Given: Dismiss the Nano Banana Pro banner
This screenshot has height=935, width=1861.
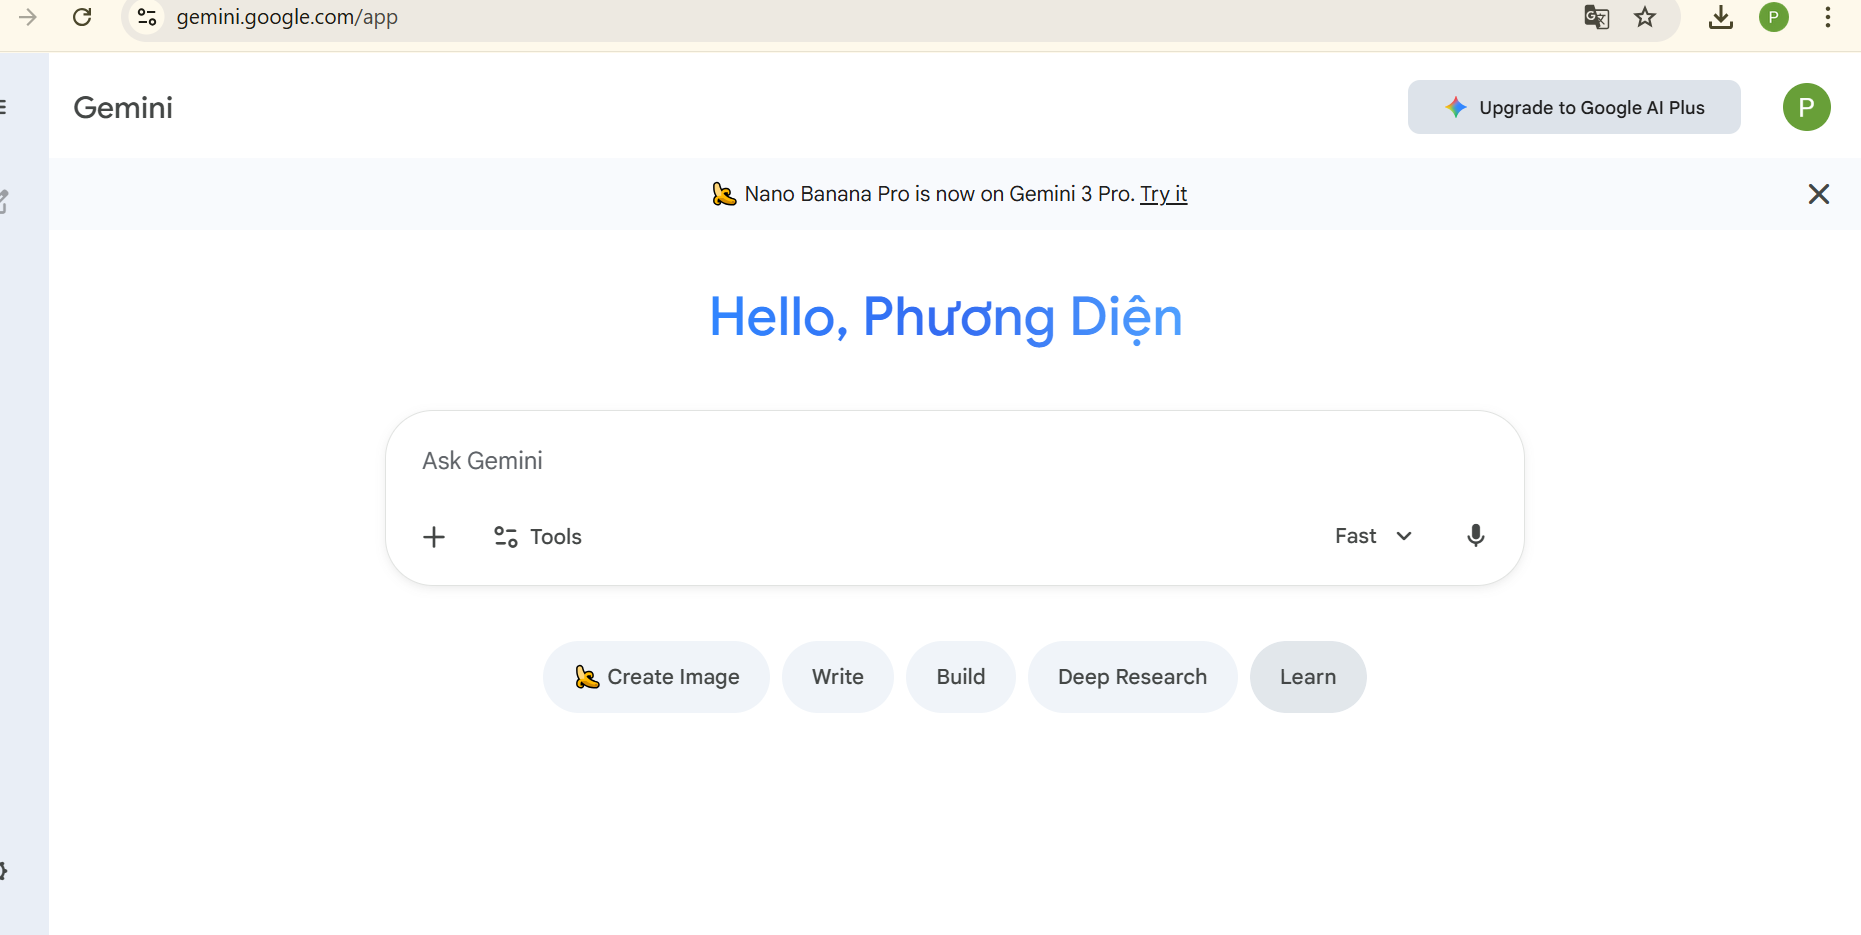Looking at the screenshot, I should tap(1819, 194).
